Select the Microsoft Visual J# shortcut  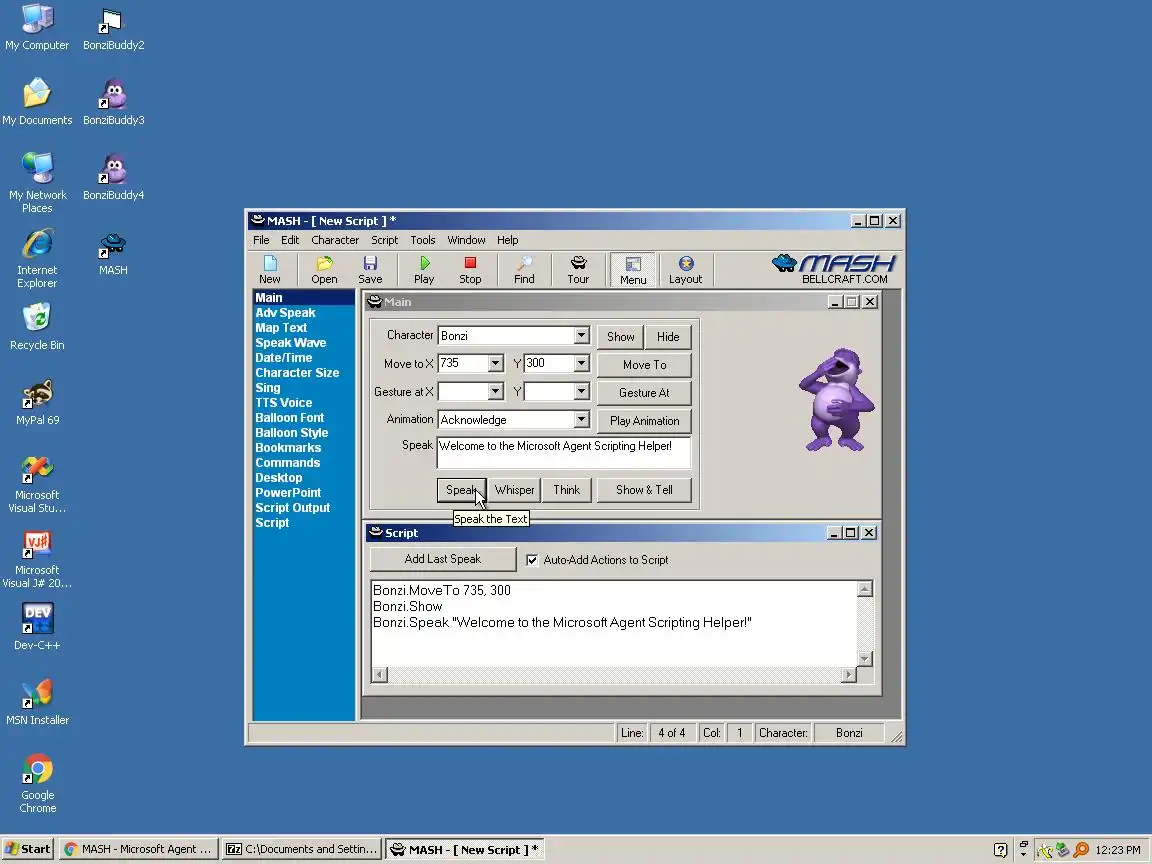point(37,559)
